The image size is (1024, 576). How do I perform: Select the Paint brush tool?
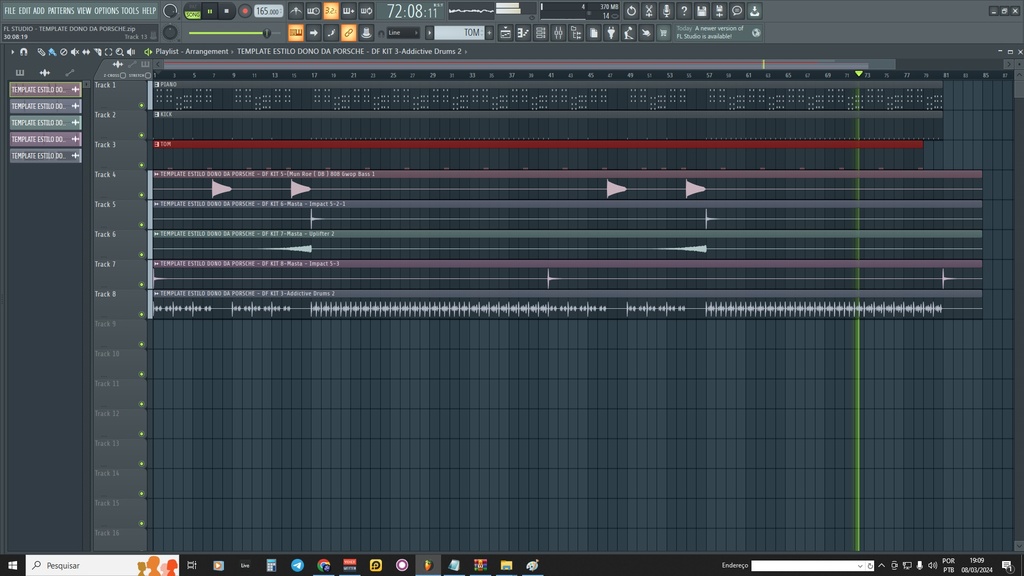pos(52,52)
